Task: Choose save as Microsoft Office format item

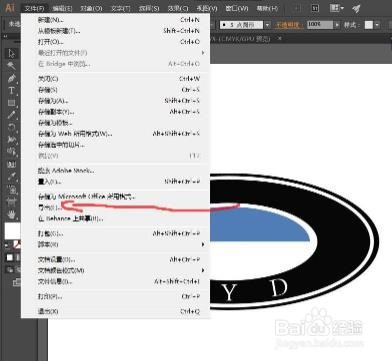Action: pyautogui.click(x=115, y=197)
